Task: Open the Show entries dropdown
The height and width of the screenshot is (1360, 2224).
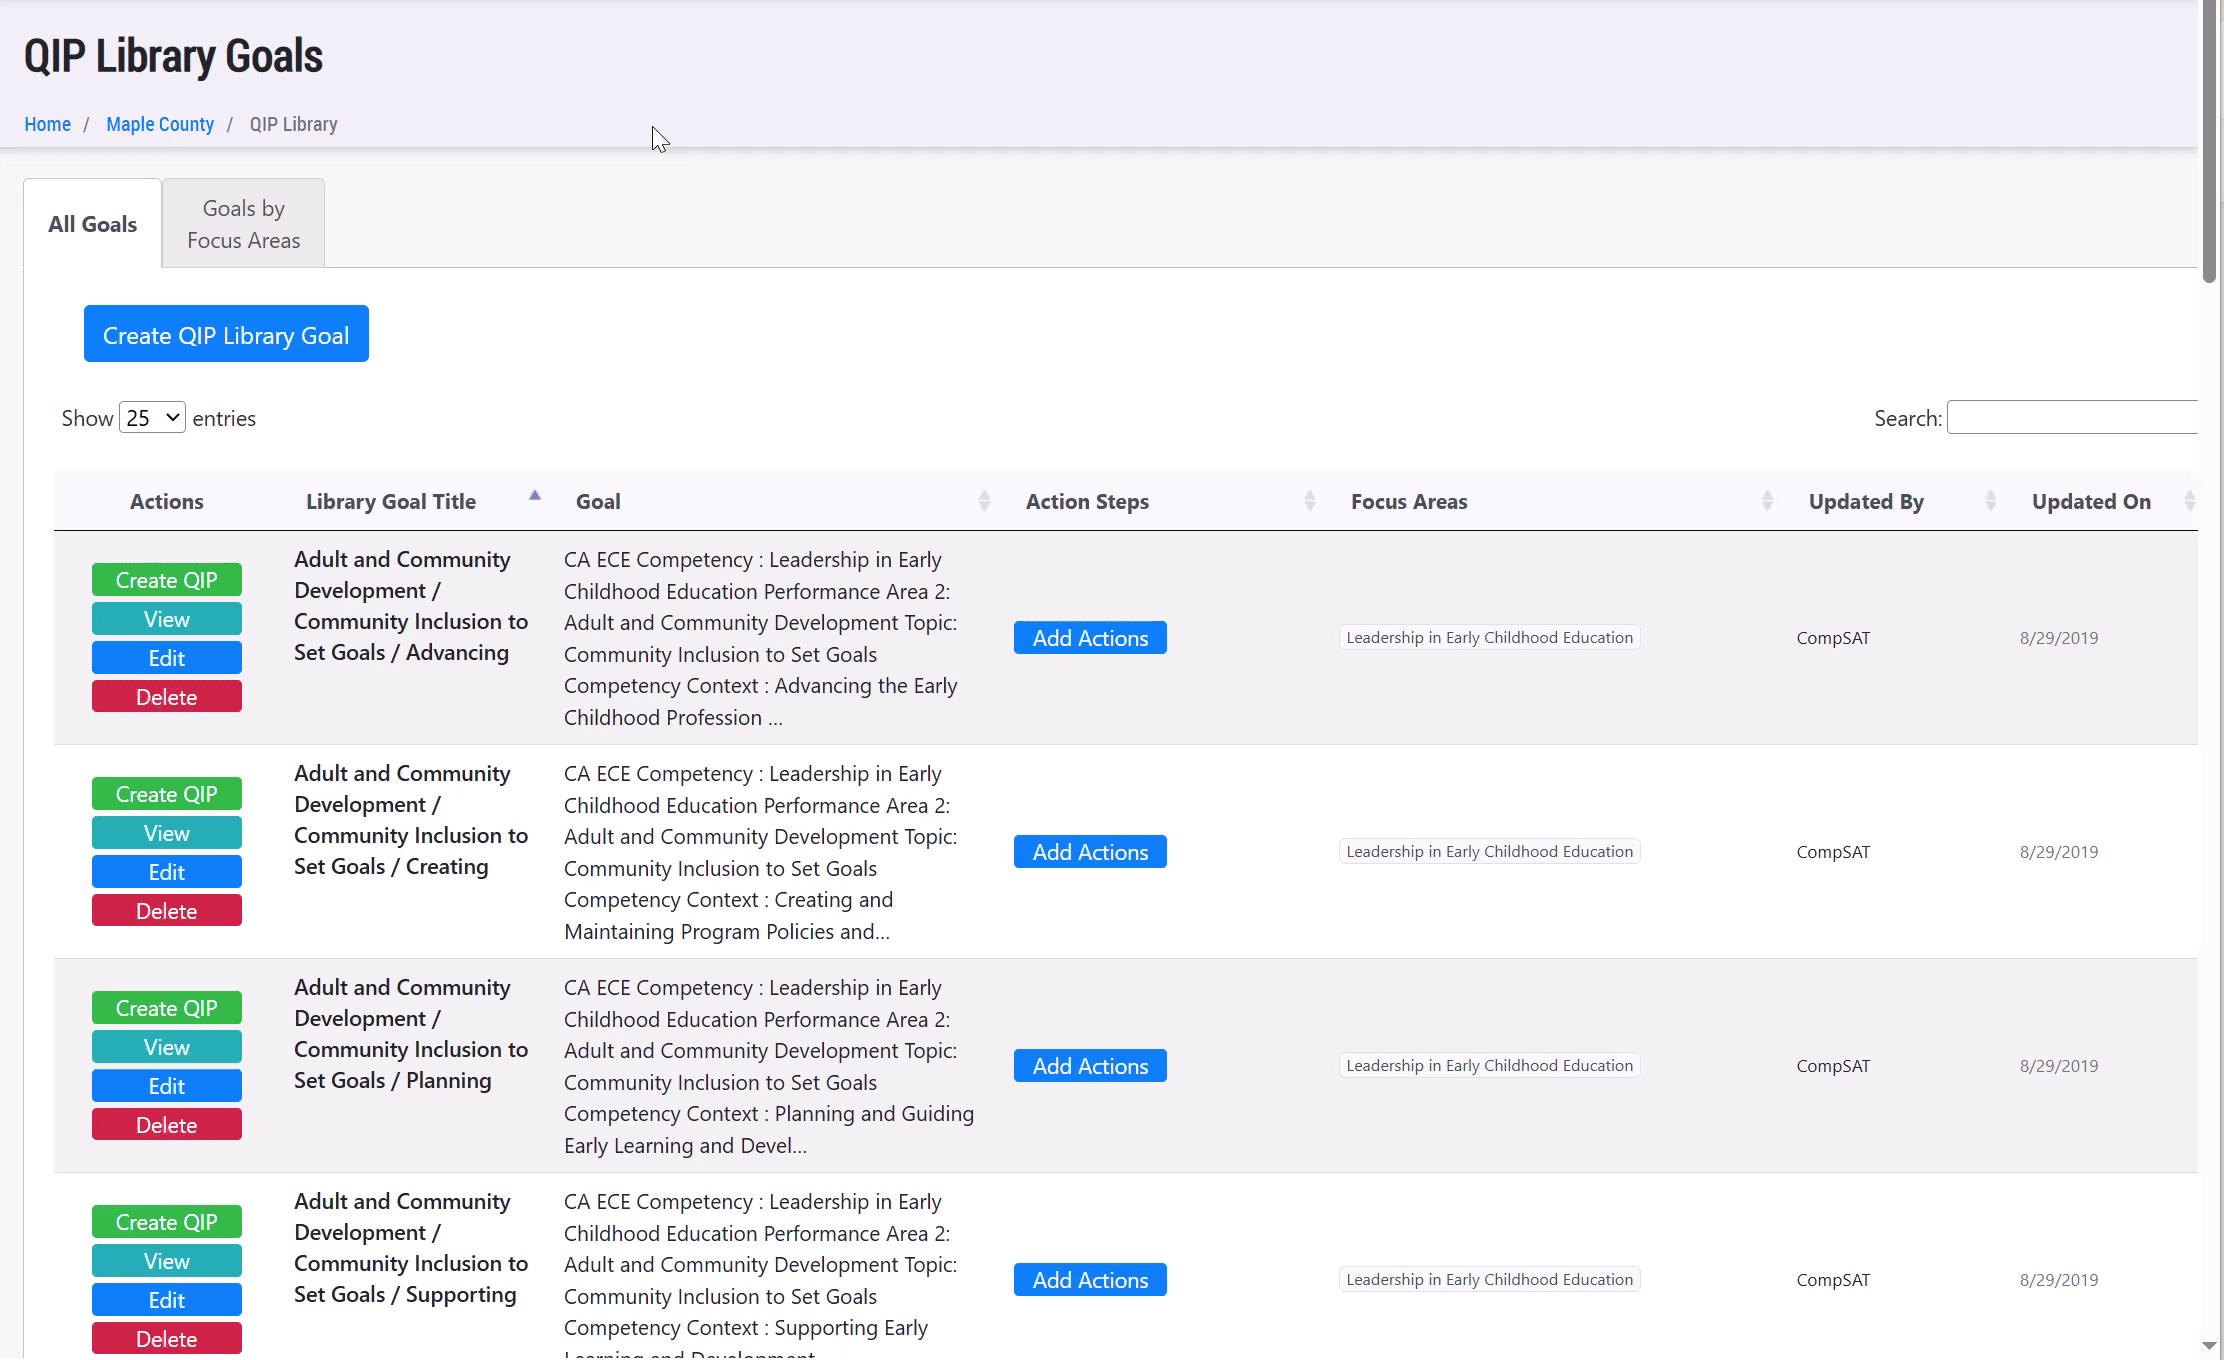Action: click(152, 418)
